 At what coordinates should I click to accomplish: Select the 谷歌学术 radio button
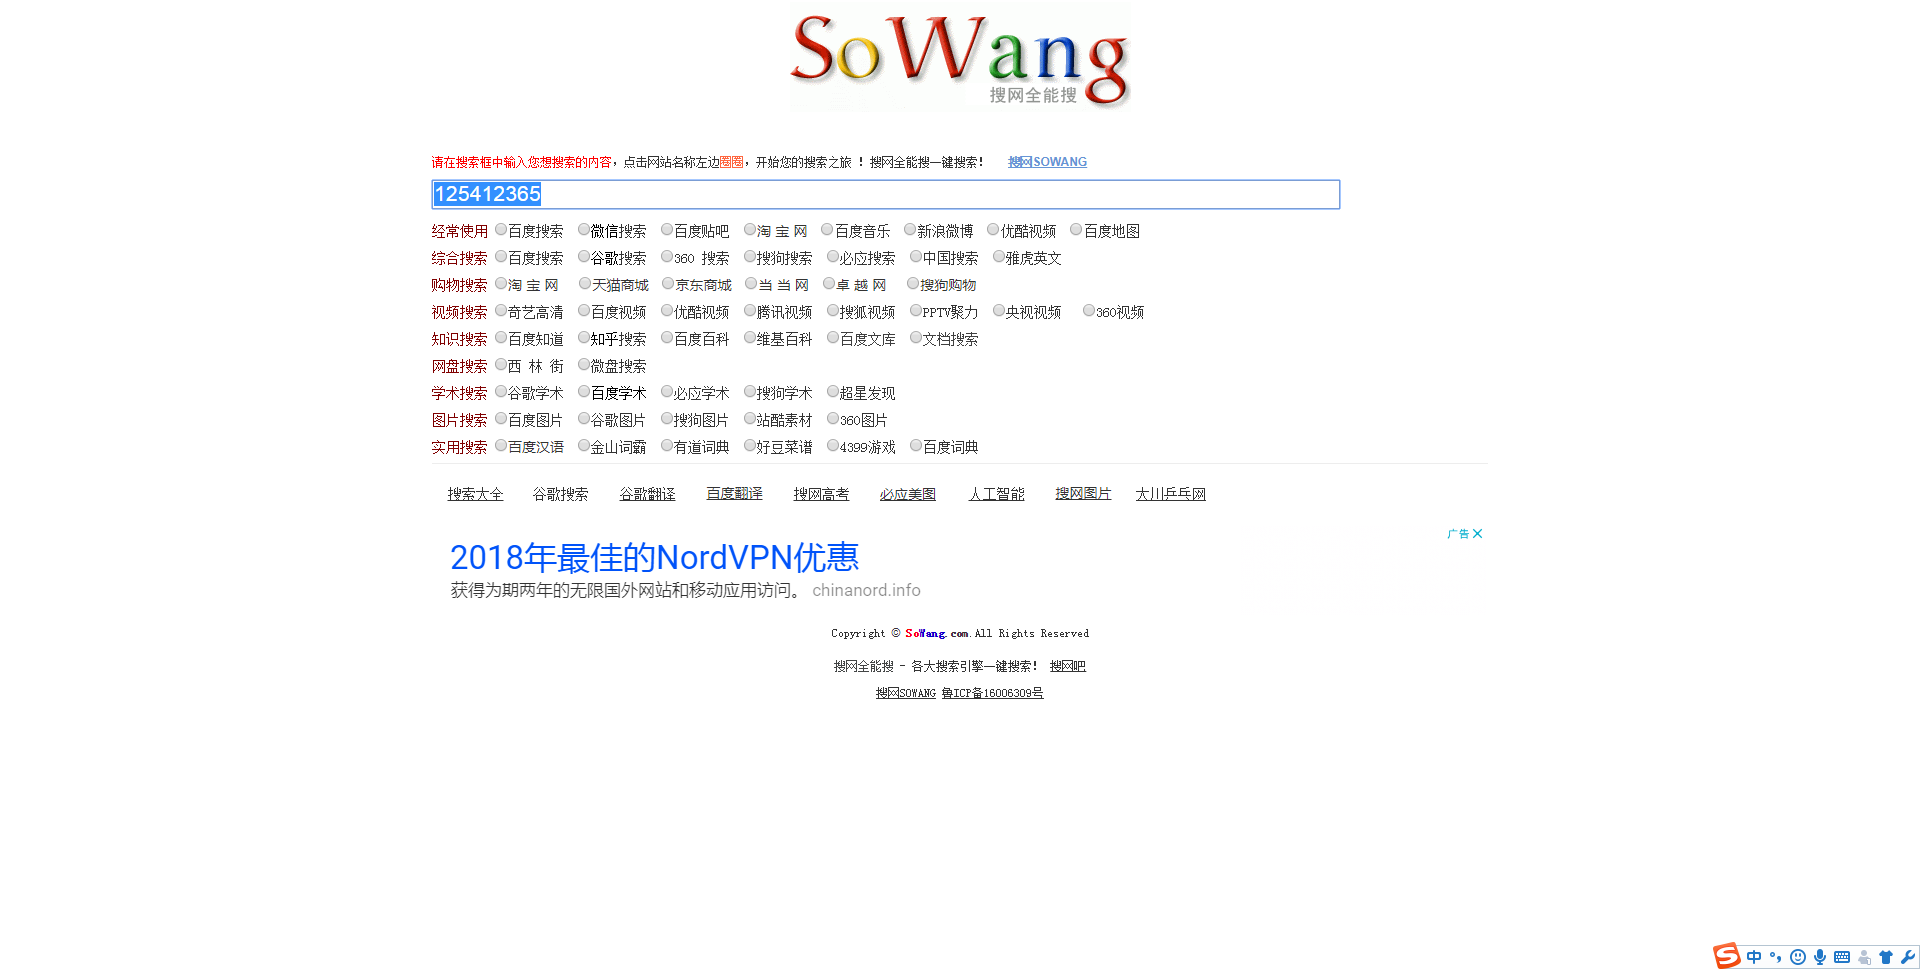tap(501, 392)
